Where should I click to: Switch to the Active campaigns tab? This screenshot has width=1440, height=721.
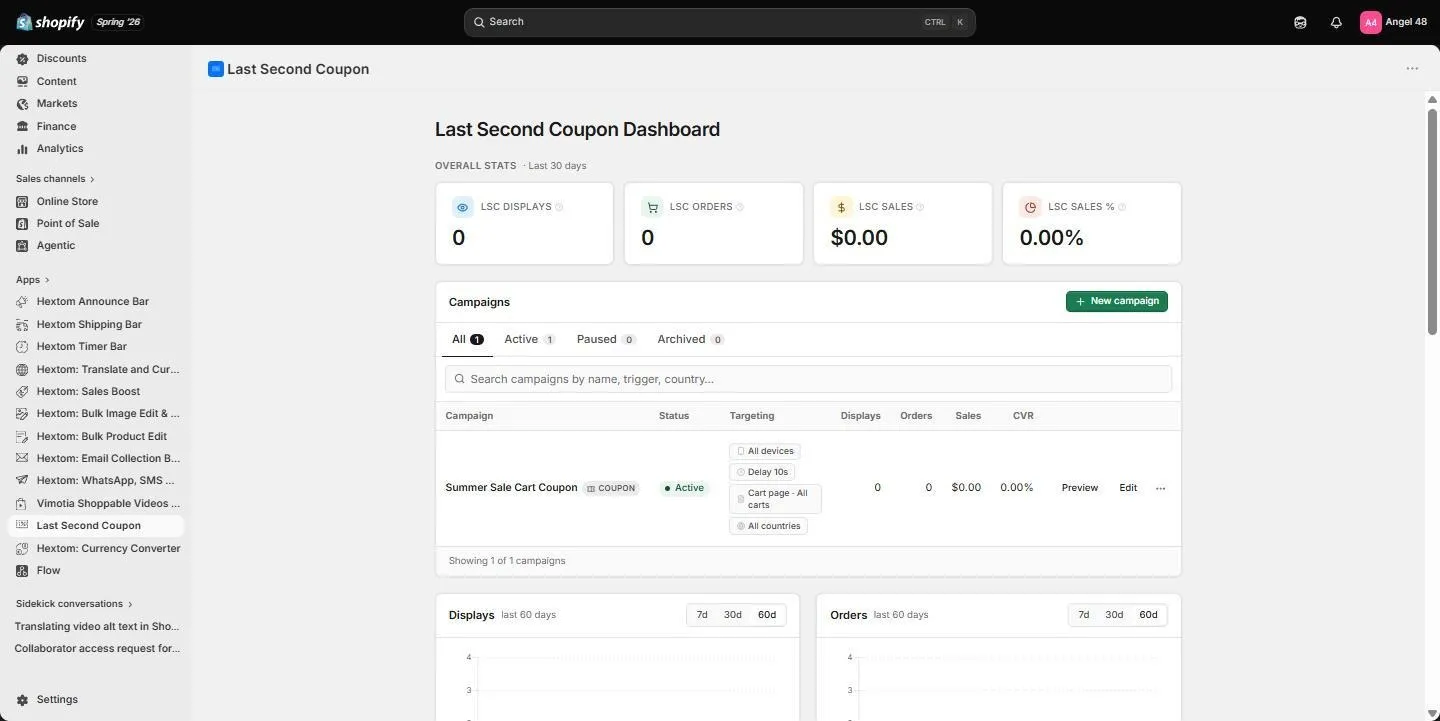click(529, 340)
